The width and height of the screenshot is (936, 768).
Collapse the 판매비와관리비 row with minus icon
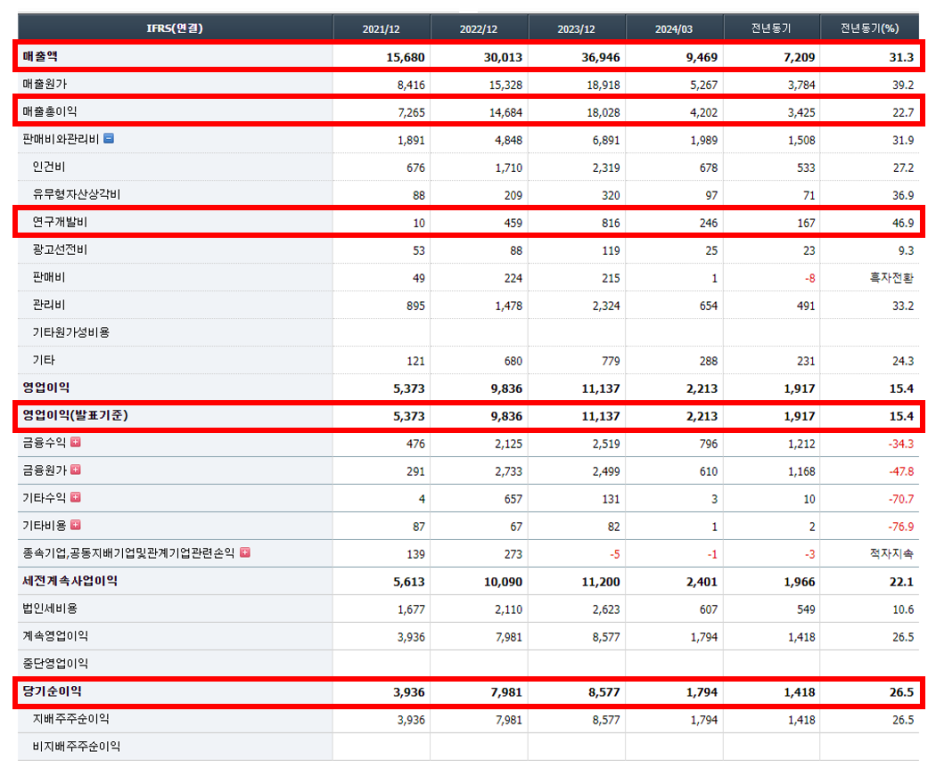pos(109,138)
